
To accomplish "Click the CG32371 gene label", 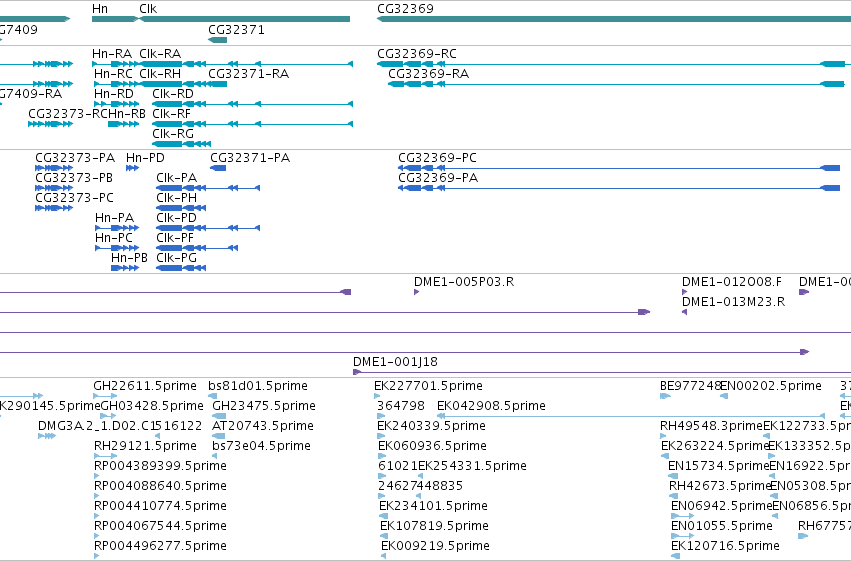I will click(x=237, y=30).
